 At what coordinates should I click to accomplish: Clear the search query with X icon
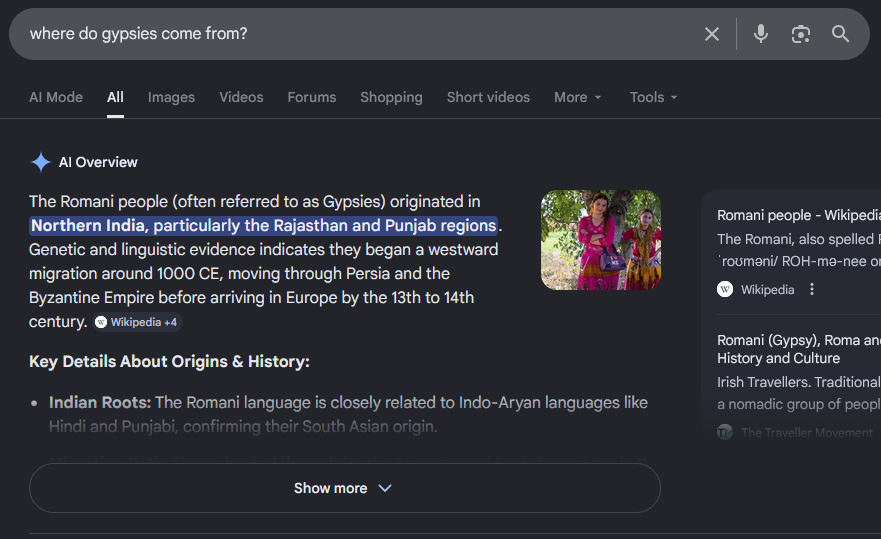pos(711,34)
